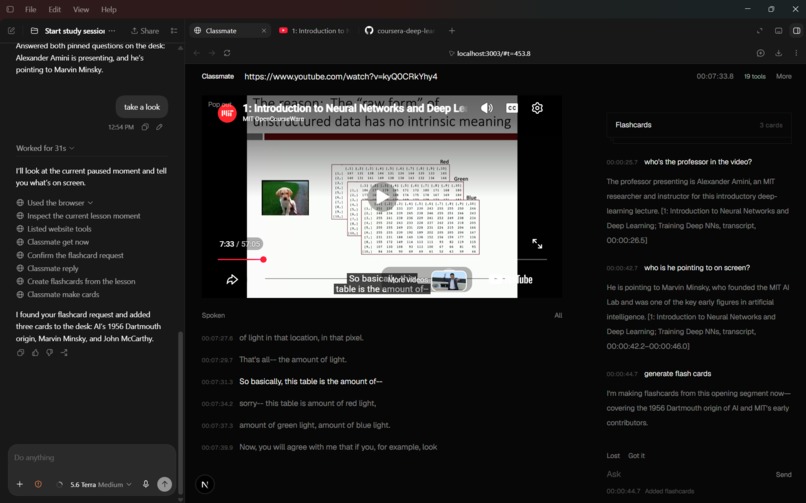Switch to the Classmate browser tab
The width and height of the screenshot is (806, 503).
(x=221, y=31)
